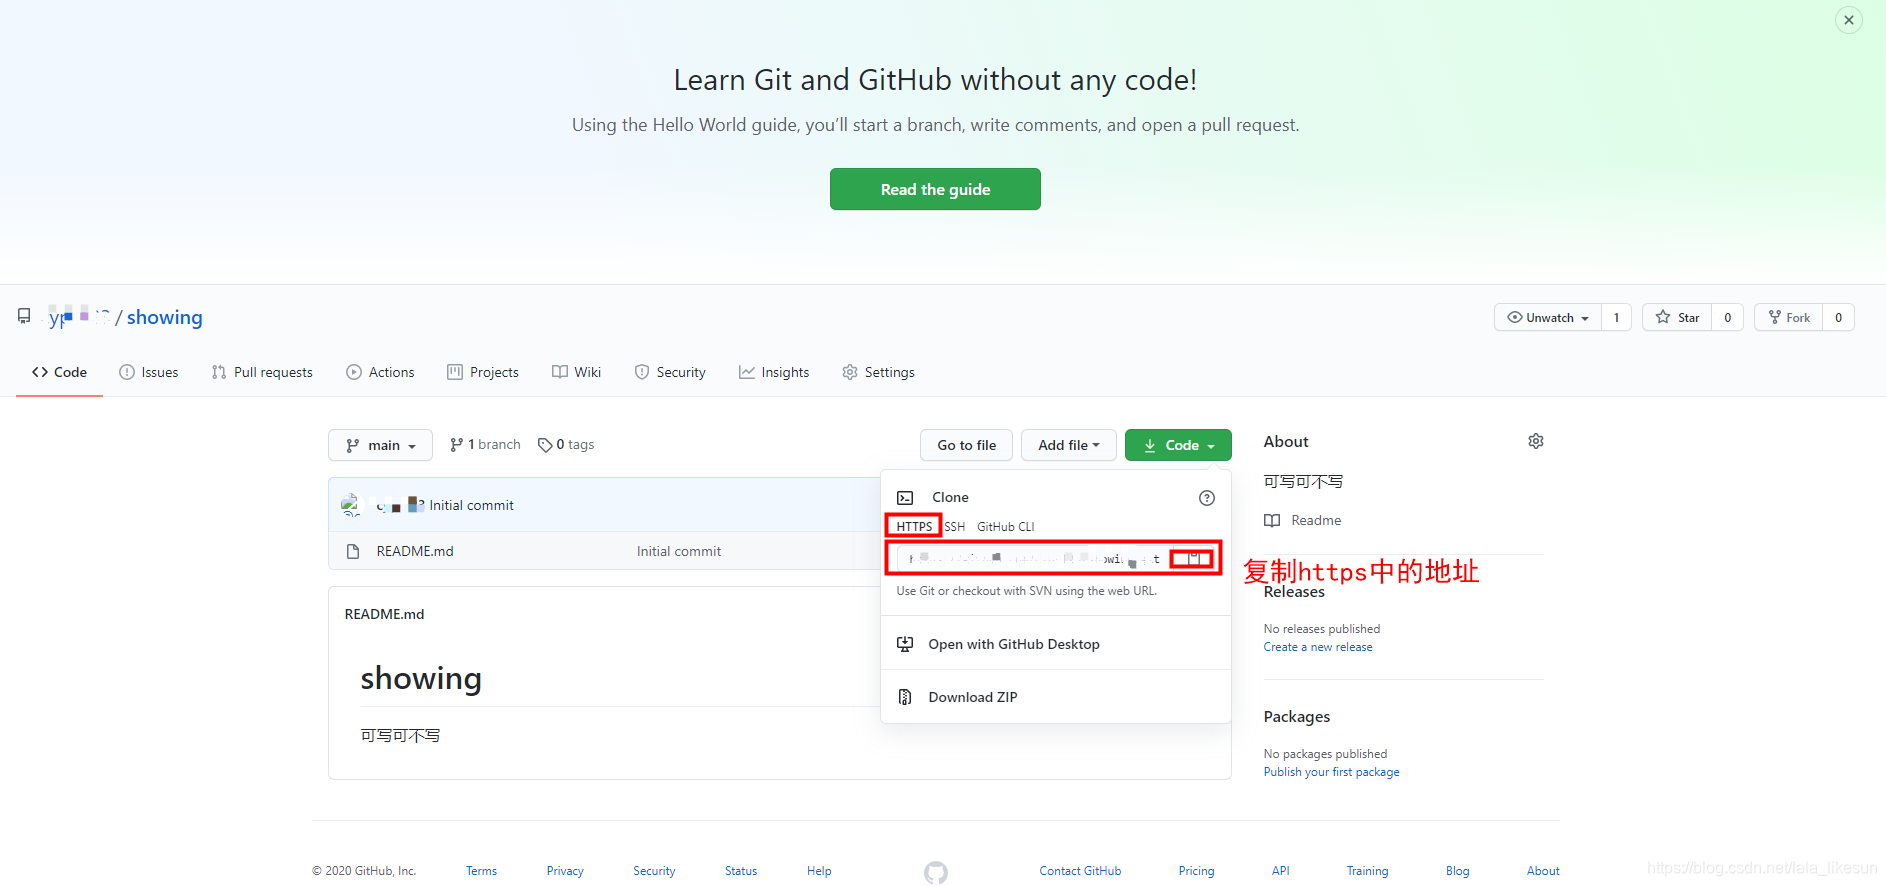This screenshot has width=1886, height=886.
Task: Open Training footer link
Action: pyautogui.click(x=1367, y=871)
